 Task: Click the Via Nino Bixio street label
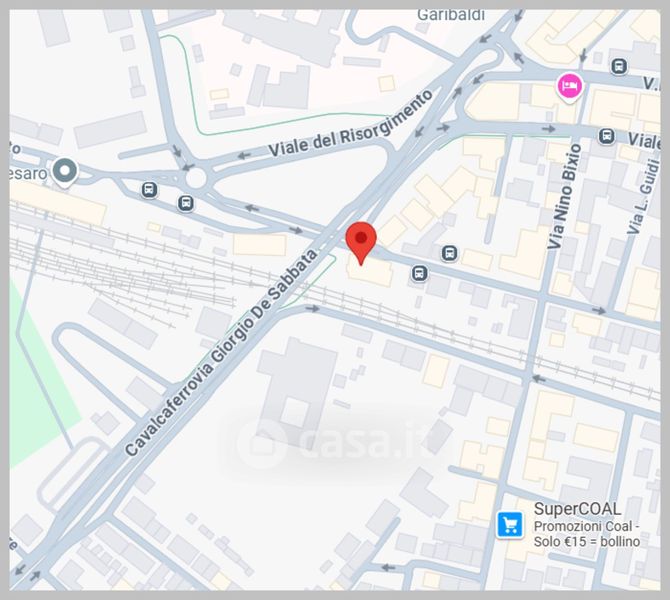(x=564, y=197)
